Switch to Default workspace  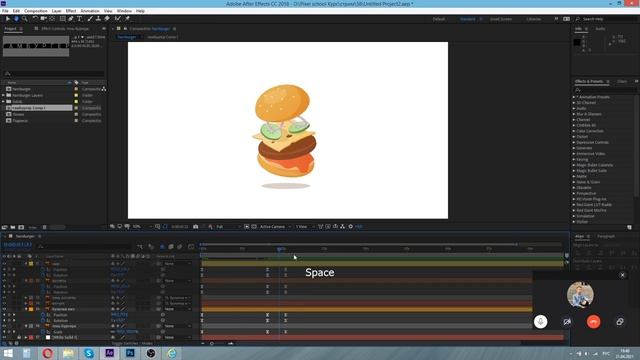[439, 19]
